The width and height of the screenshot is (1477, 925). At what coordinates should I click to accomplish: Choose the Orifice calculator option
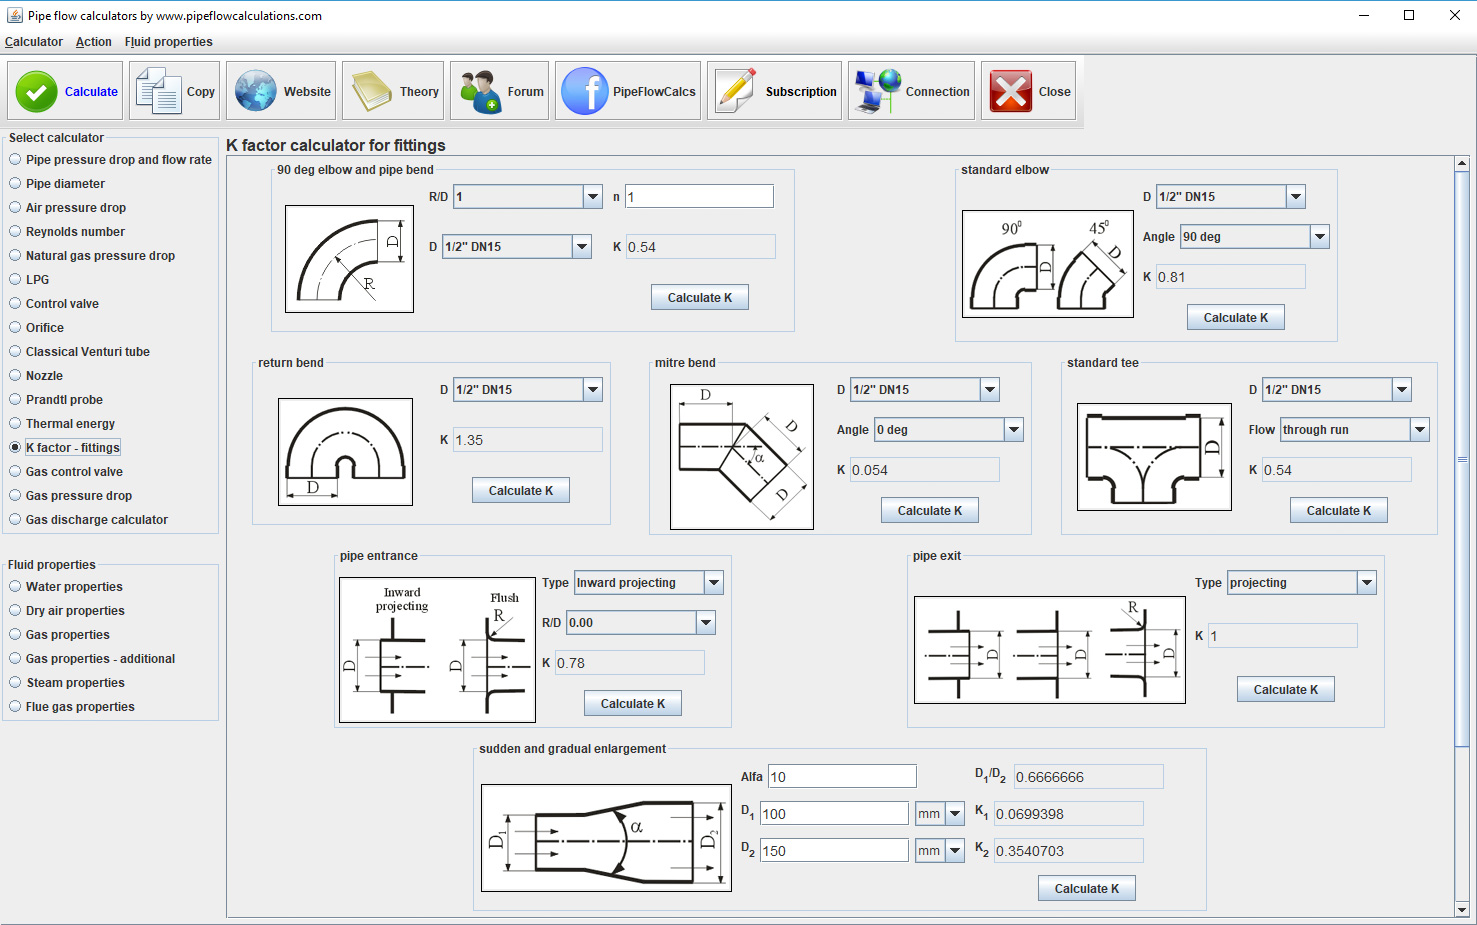(x=15, y=328)
